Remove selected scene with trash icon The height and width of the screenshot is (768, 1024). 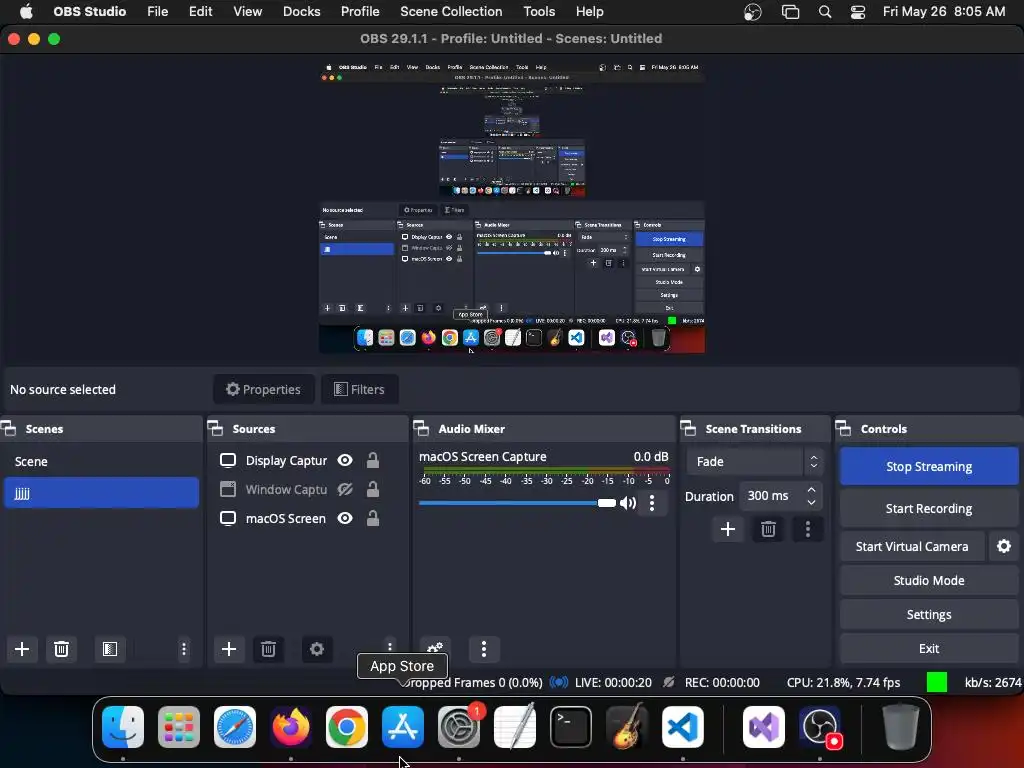point(61,649)
